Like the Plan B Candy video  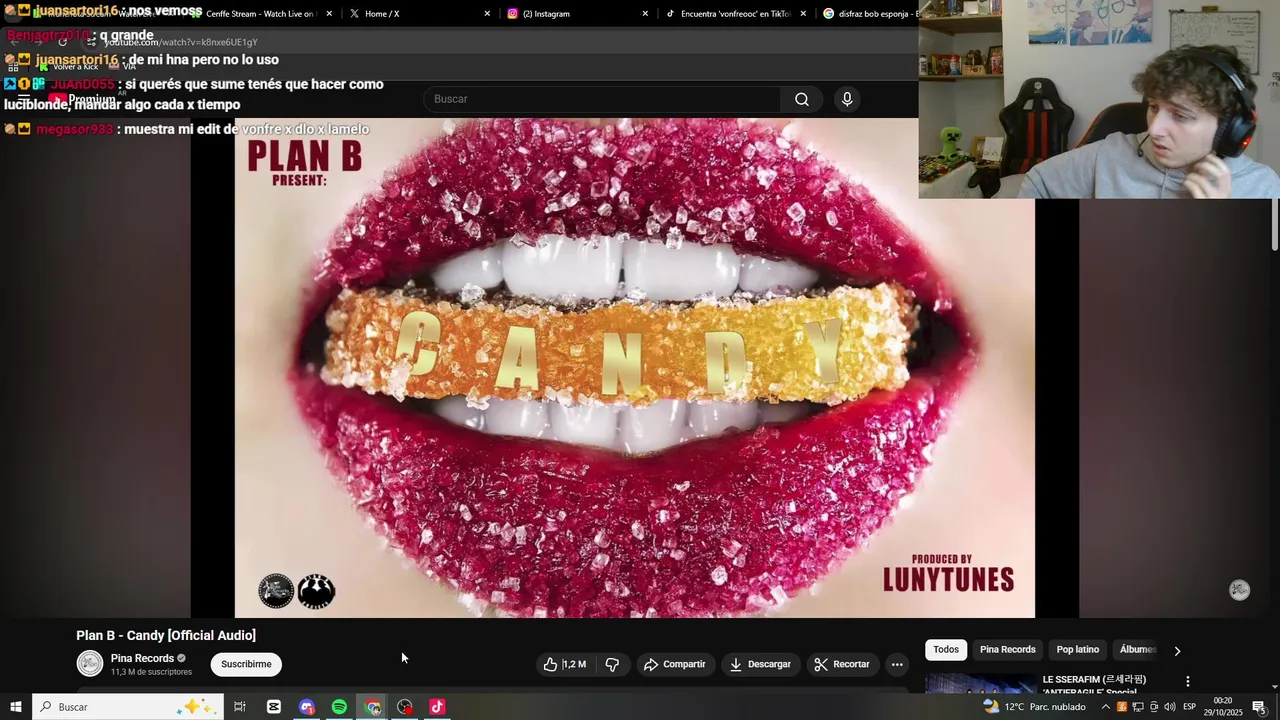pos(565,664)
